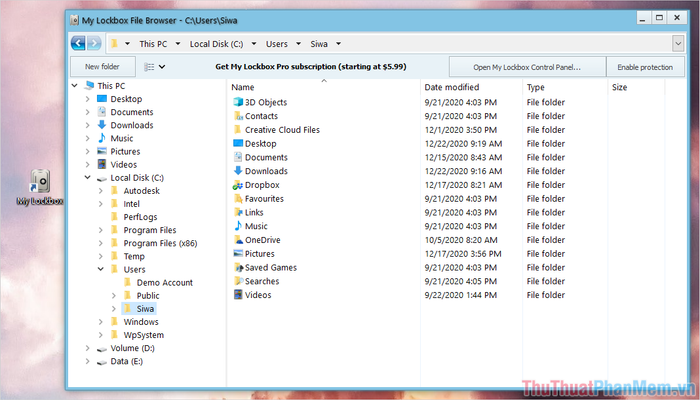Click the Volume (D:) drive icon
The height and width of the screenshot is (400, 700).
click(102, 348)
